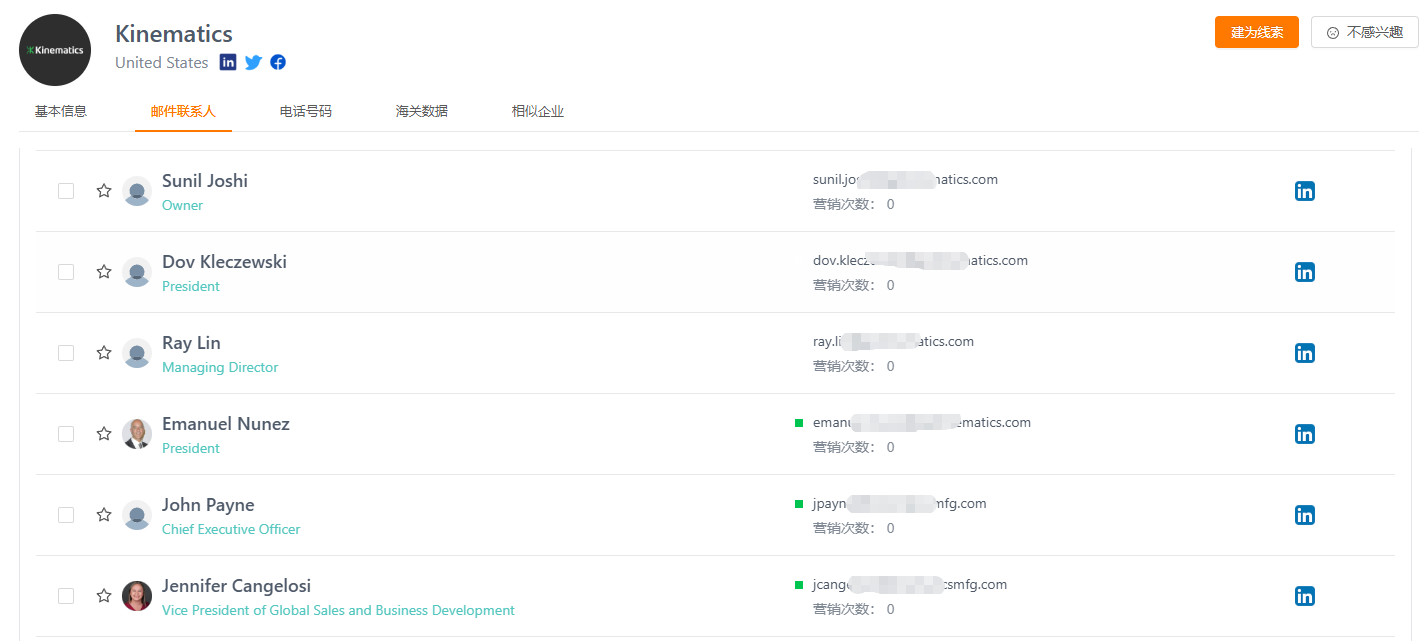Tick the checkbox for Jennifer Cangelosi
The height and width of the screenshot is (641, 1422).
point(66,596)
